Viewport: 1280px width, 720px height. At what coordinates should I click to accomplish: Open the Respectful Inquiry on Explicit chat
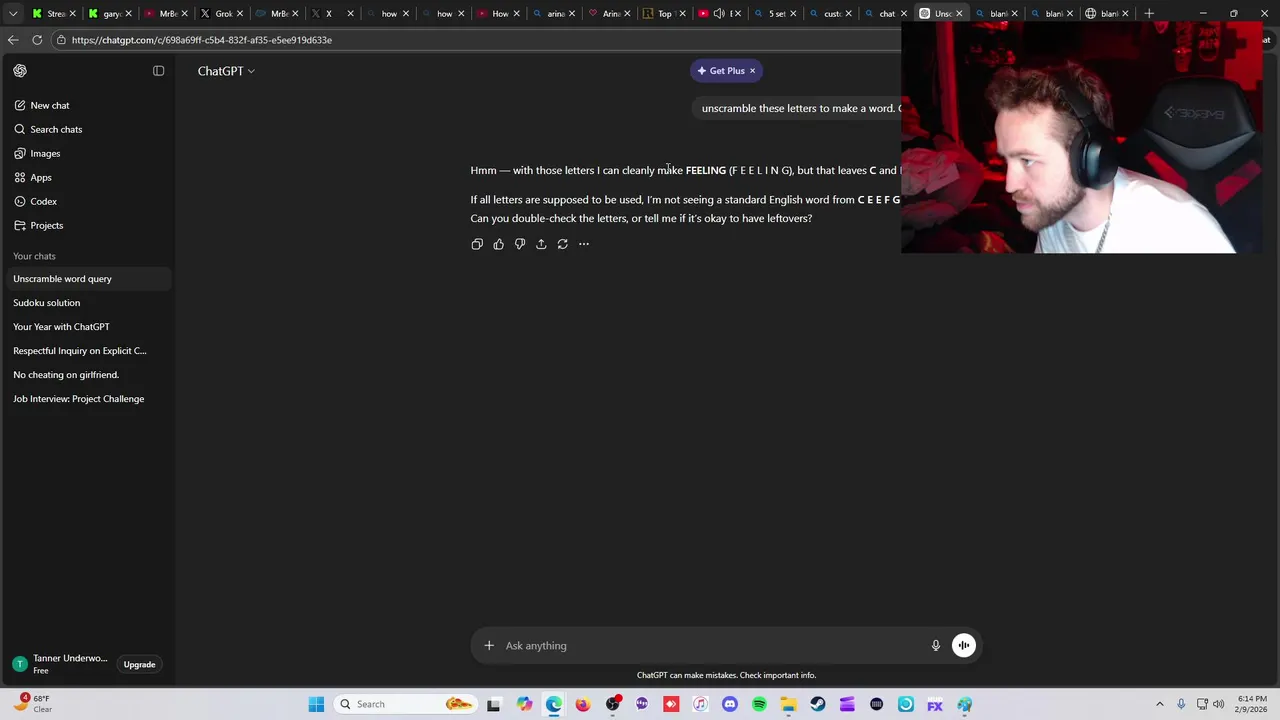tap(87, 351)
